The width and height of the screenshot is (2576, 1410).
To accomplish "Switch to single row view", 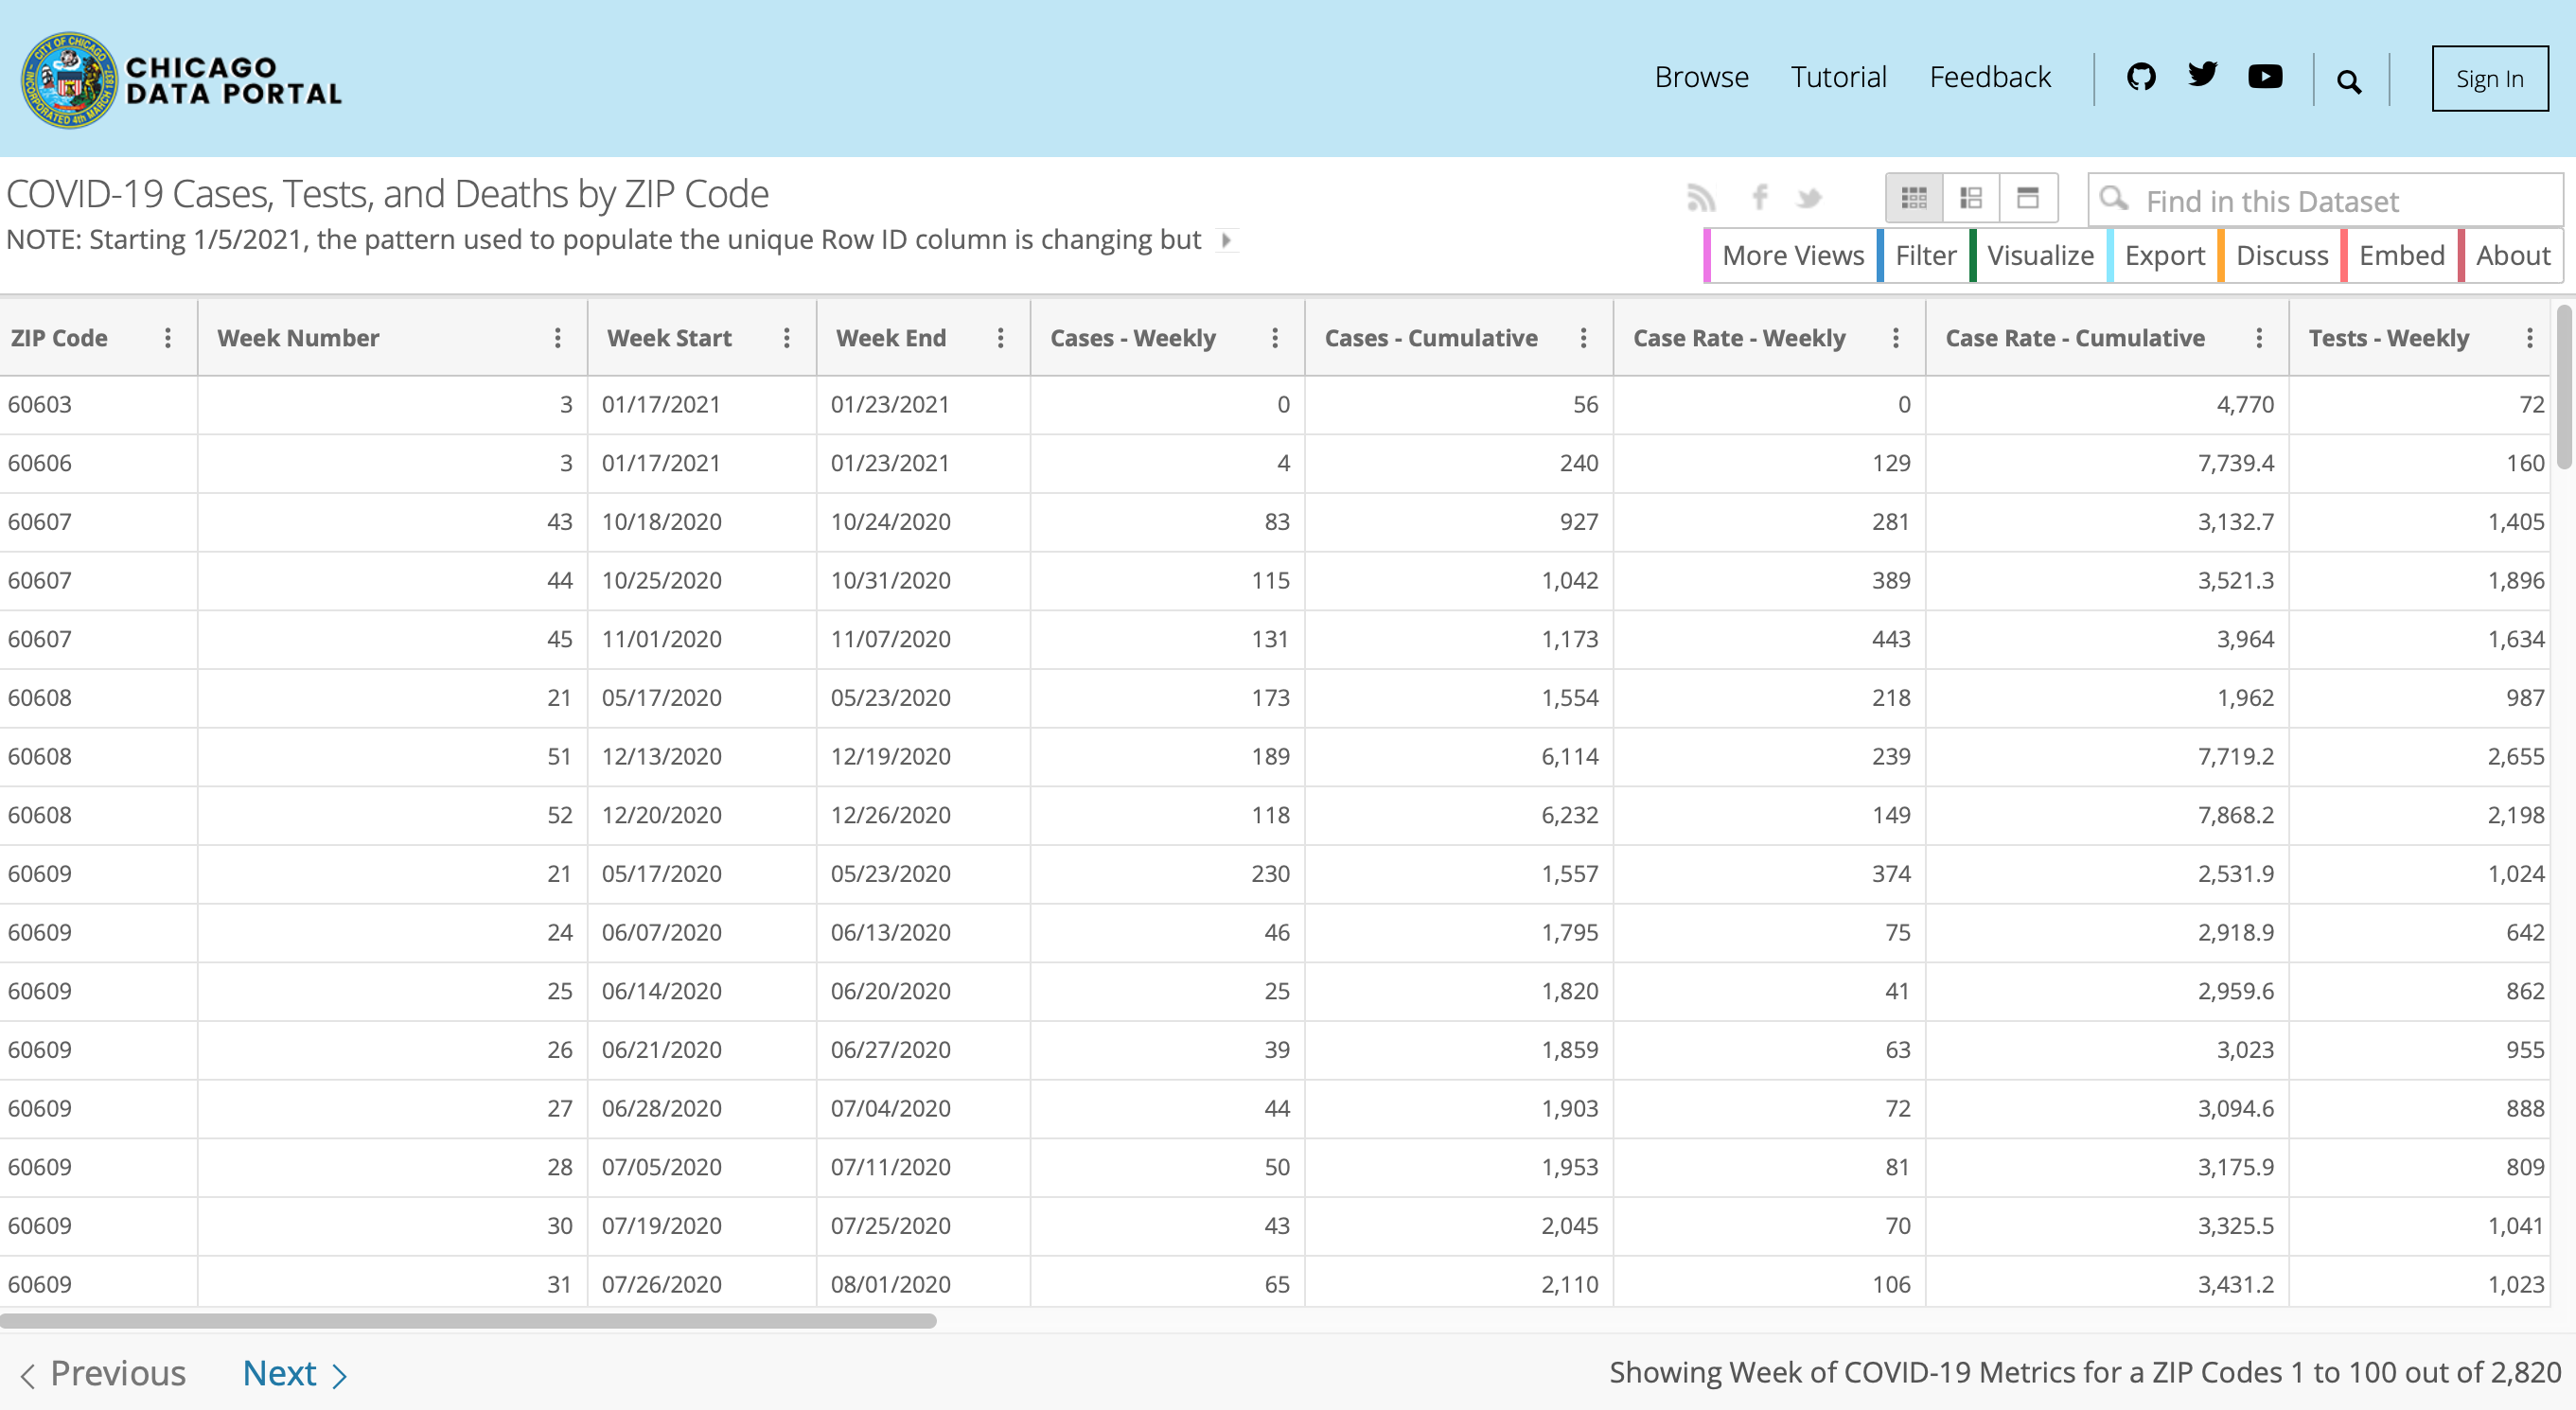I will [2028, 198].
